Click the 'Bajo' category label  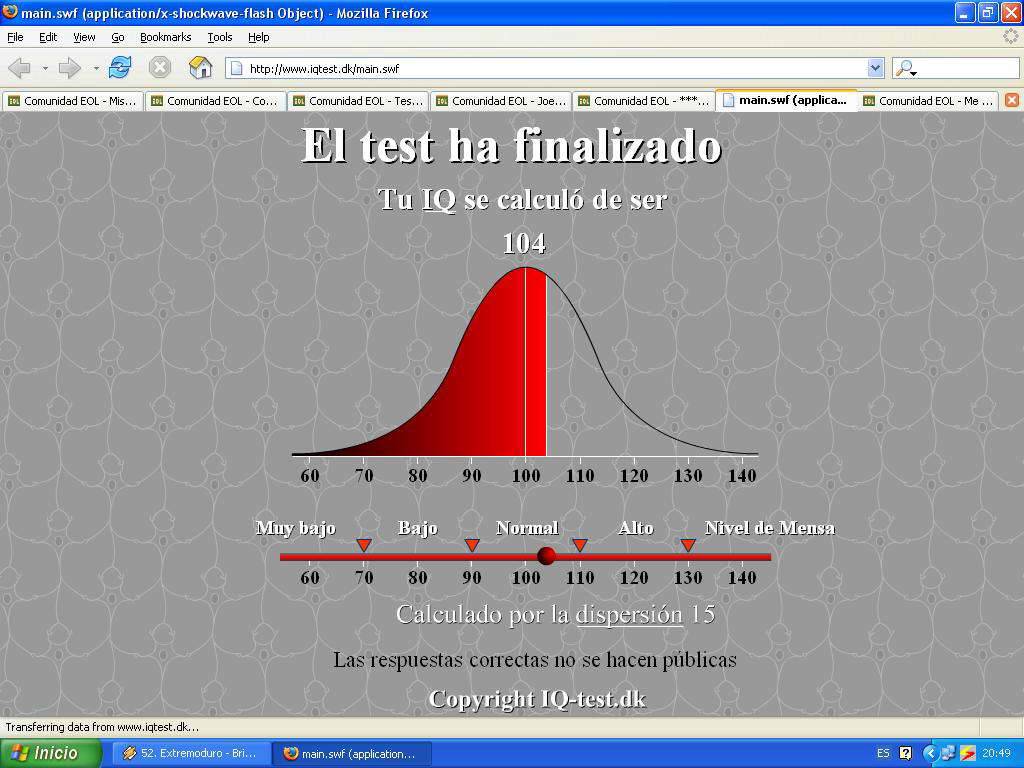point(418,528)
